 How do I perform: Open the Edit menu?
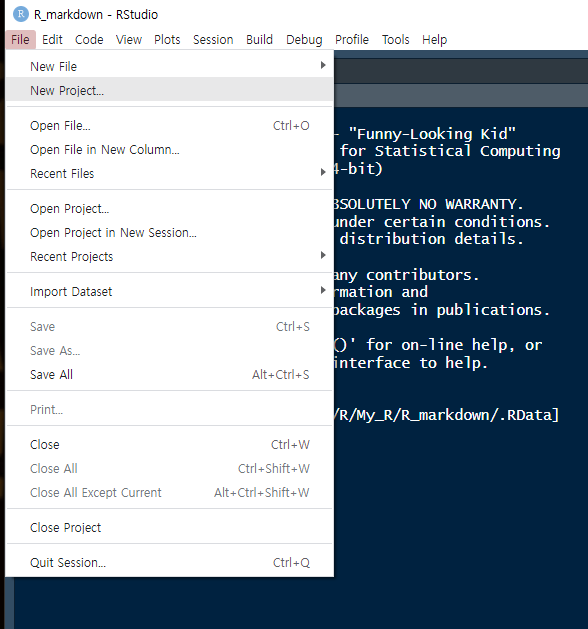(x=52, y=40)
